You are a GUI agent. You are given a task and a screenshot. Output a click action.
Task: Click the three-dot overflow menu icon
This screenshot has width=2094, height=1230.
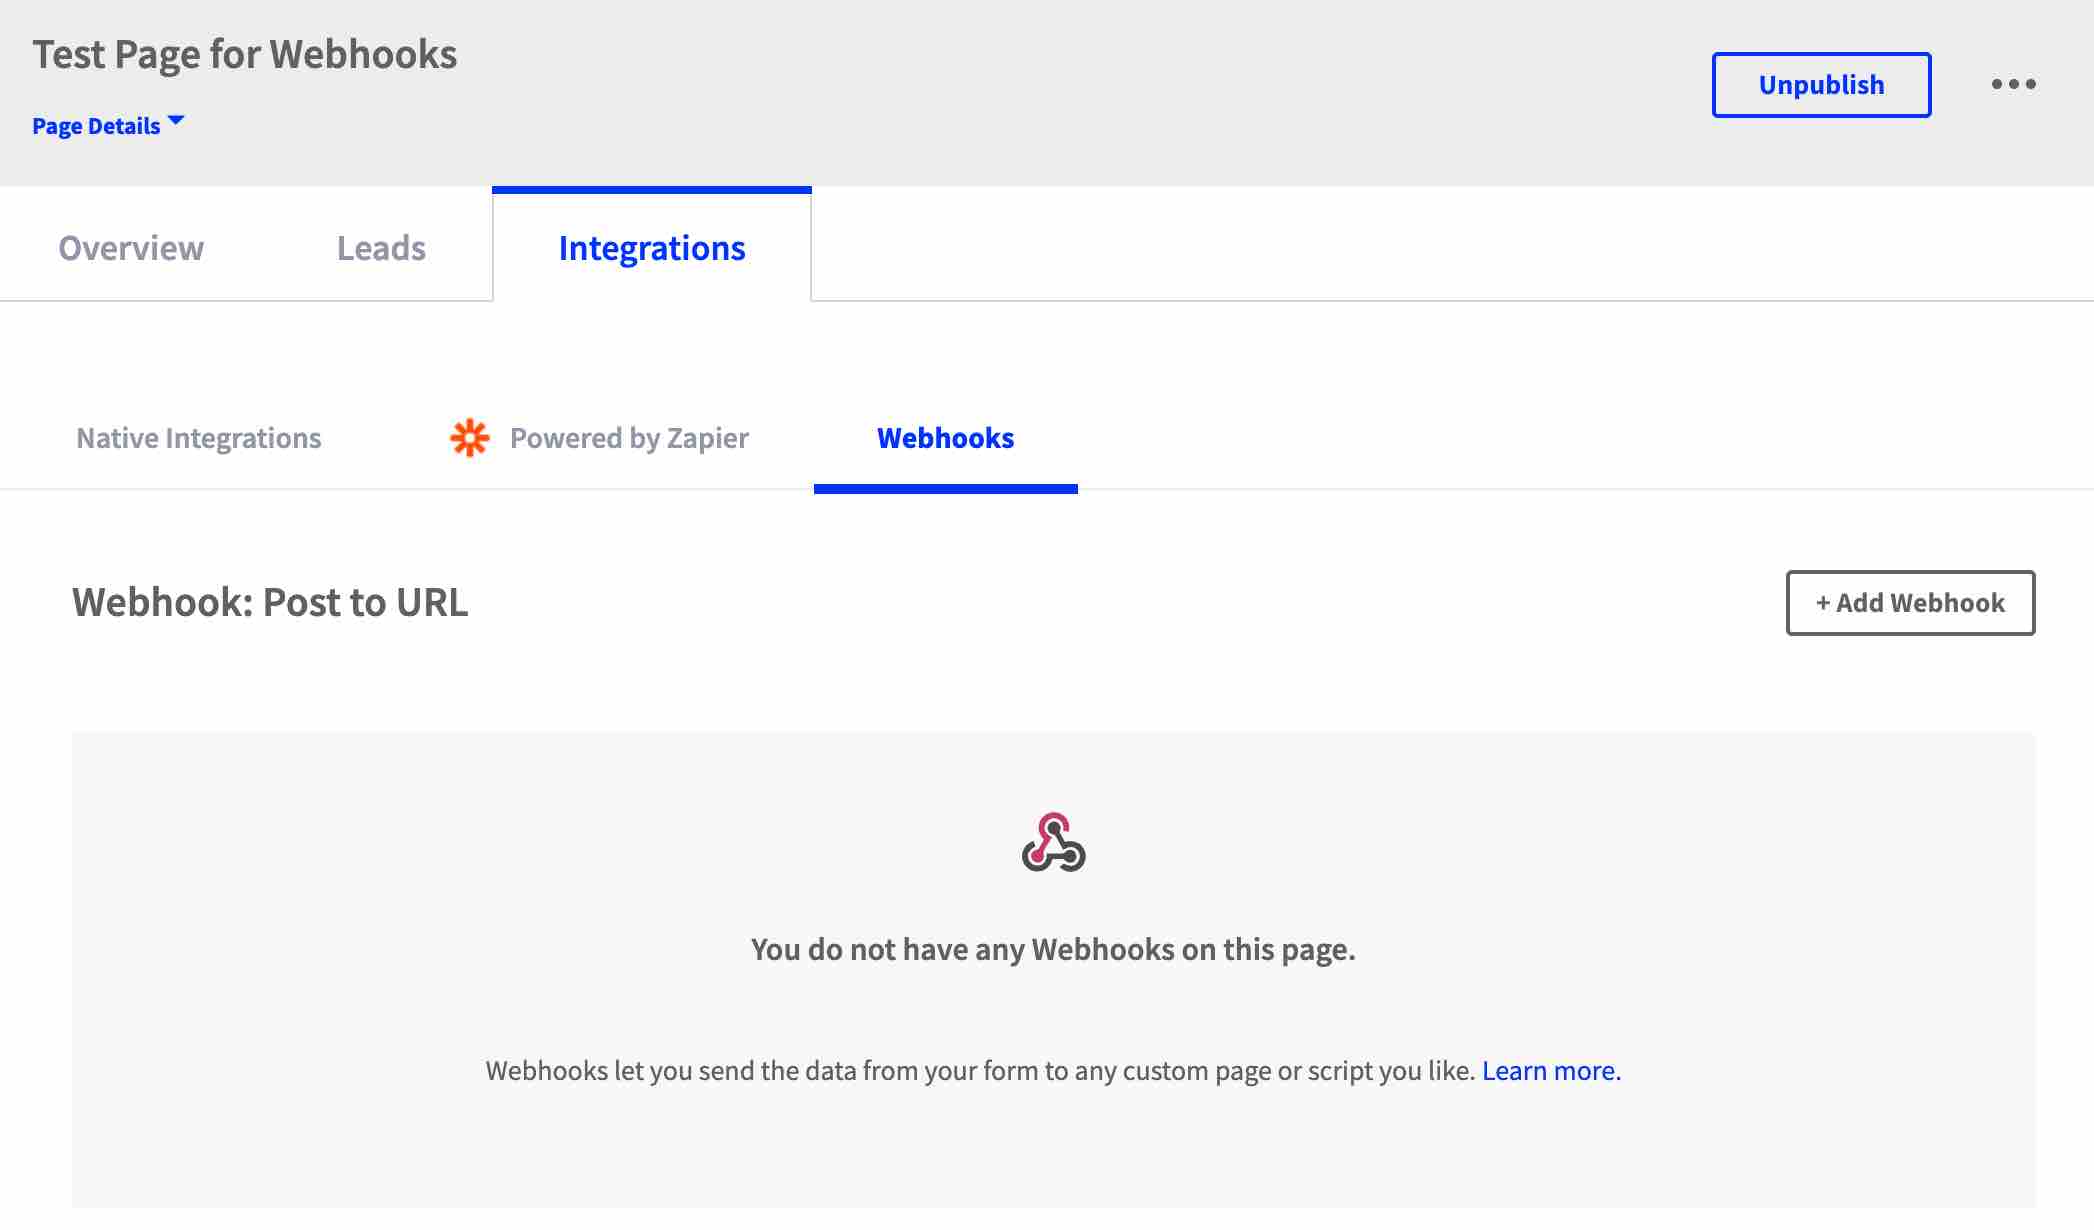pos(2013,83)
